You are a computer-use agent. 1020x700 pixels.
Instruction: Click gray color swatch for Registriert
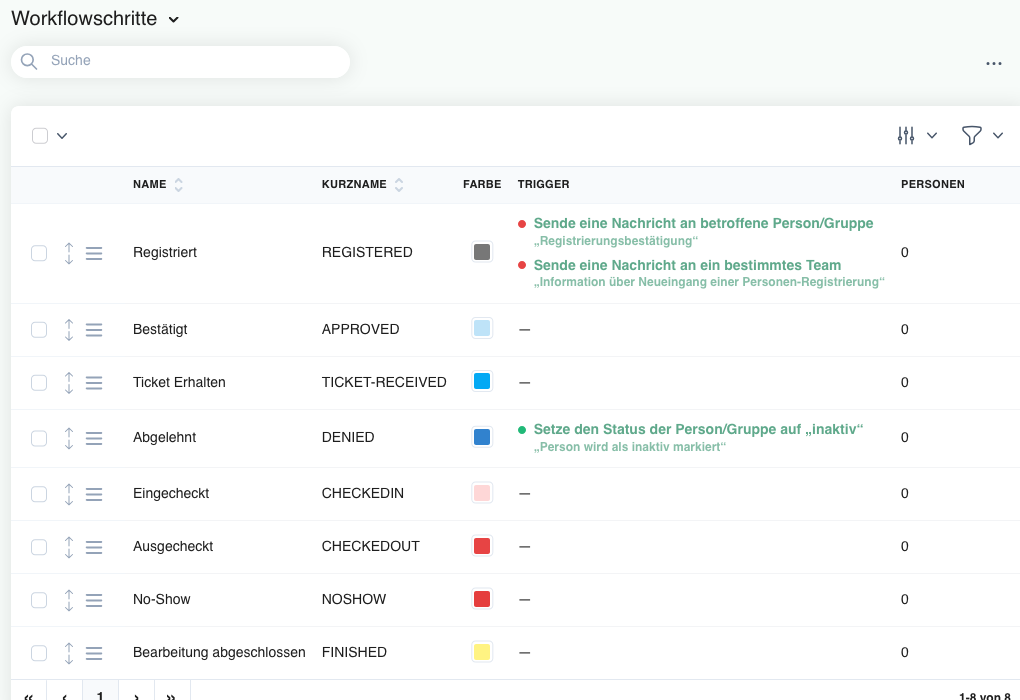tap(482, 252)
